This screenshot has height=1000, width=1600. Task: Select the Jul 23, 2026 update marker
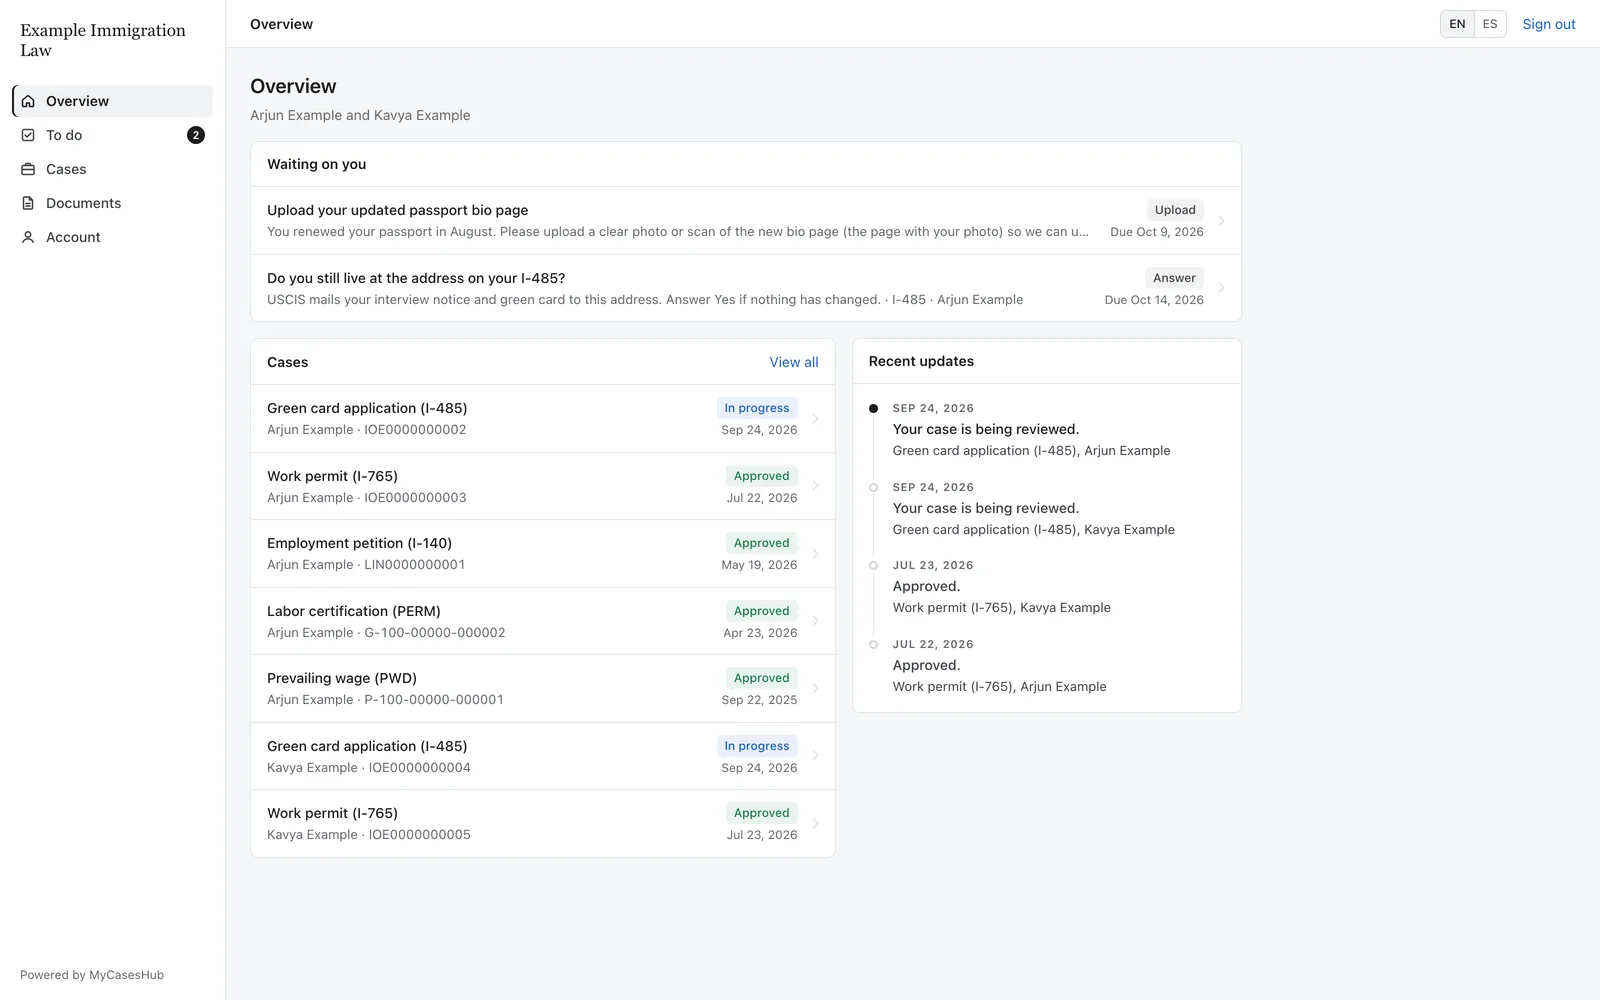point(873,565)
